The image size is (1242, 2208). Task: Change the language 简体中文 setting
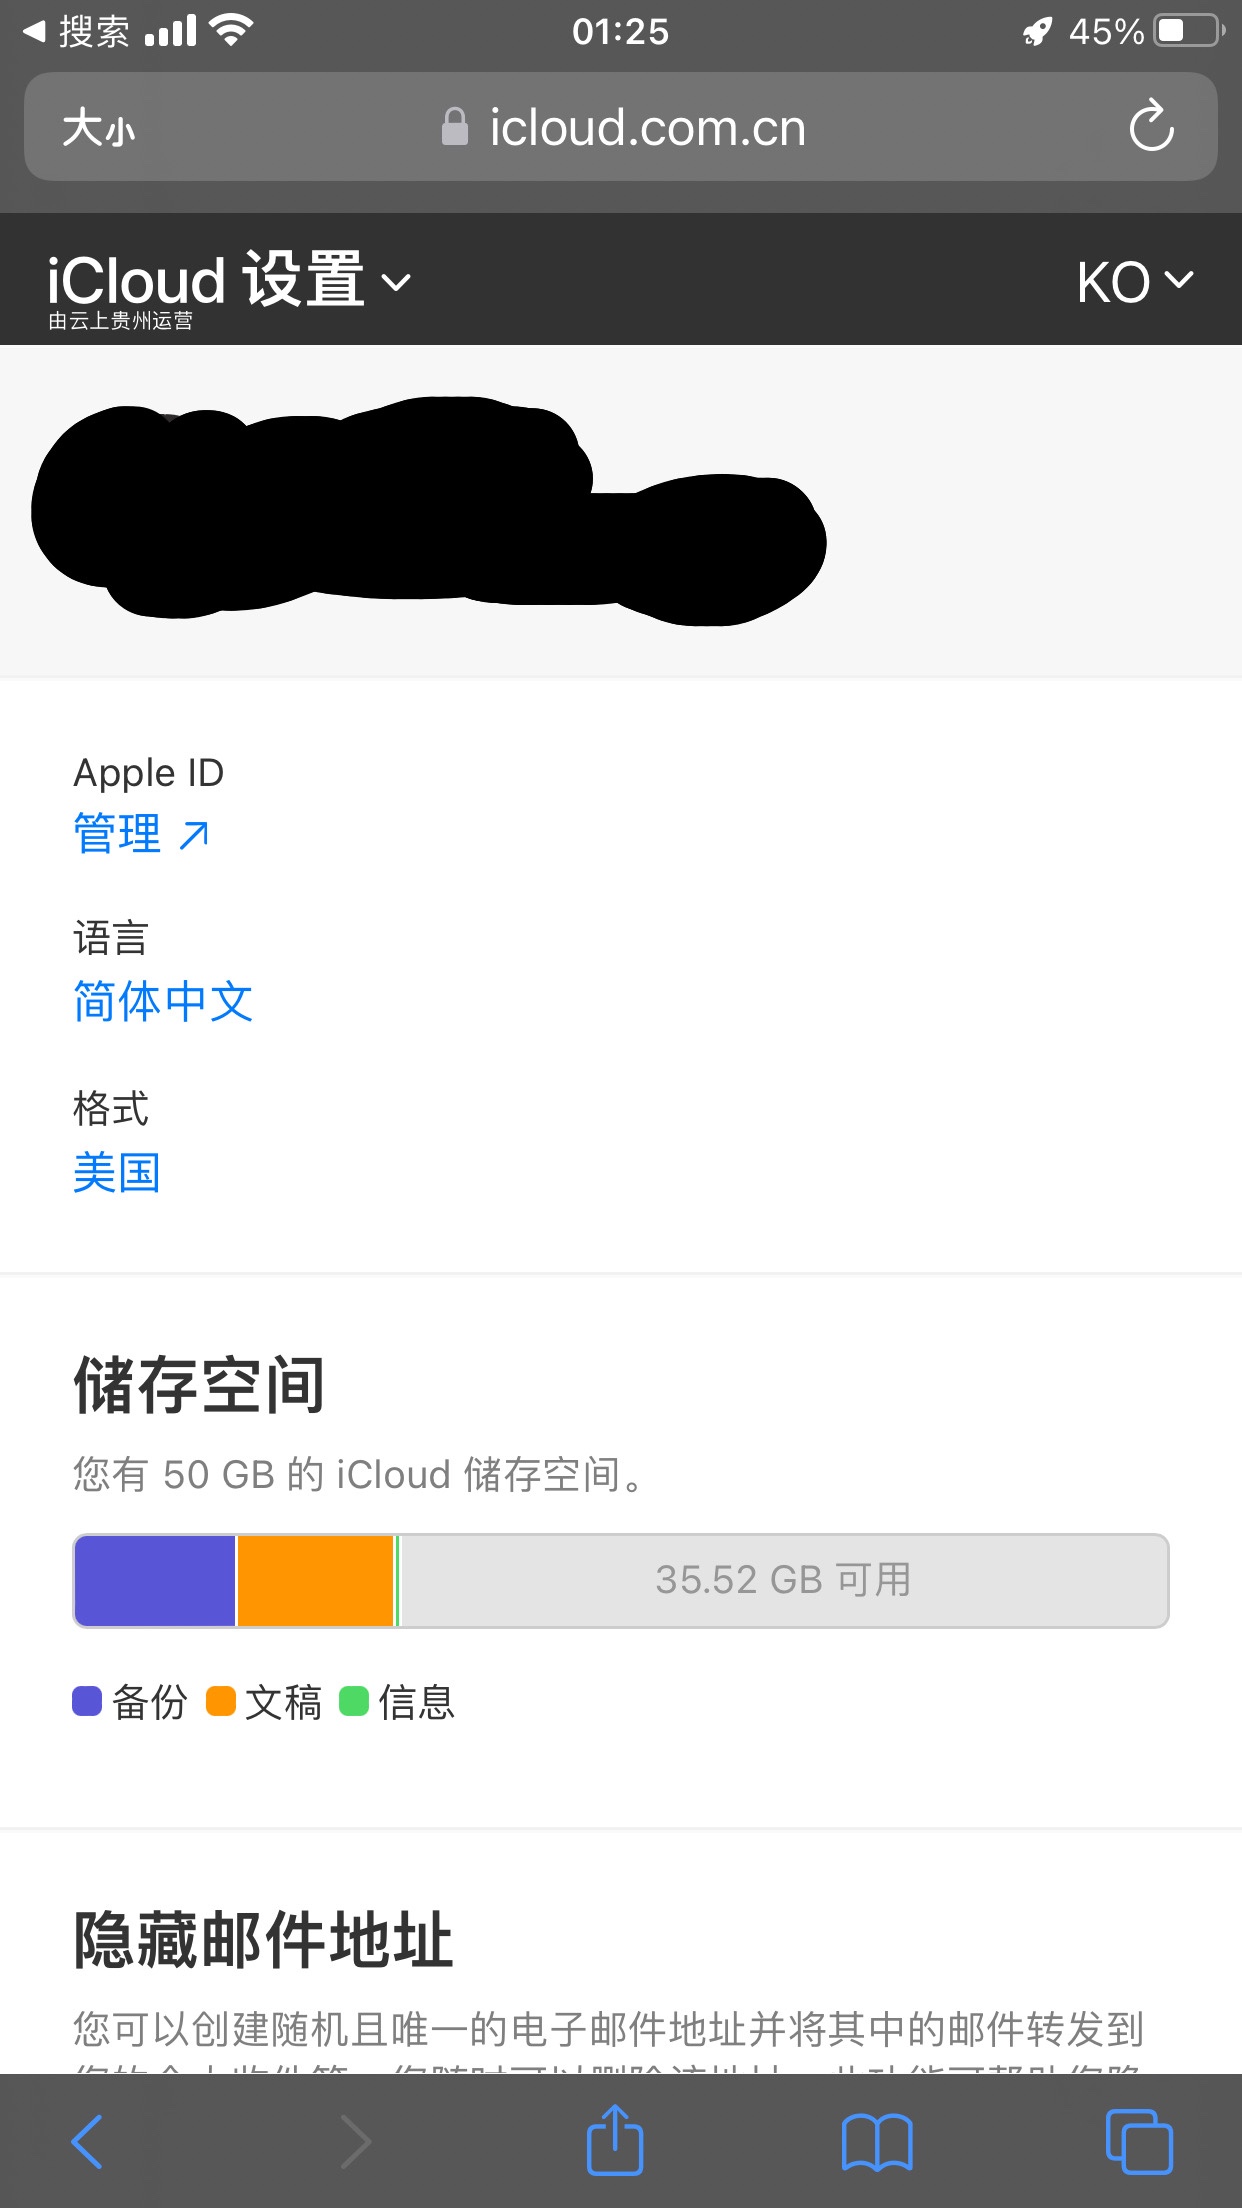(x=163, y=1001)
